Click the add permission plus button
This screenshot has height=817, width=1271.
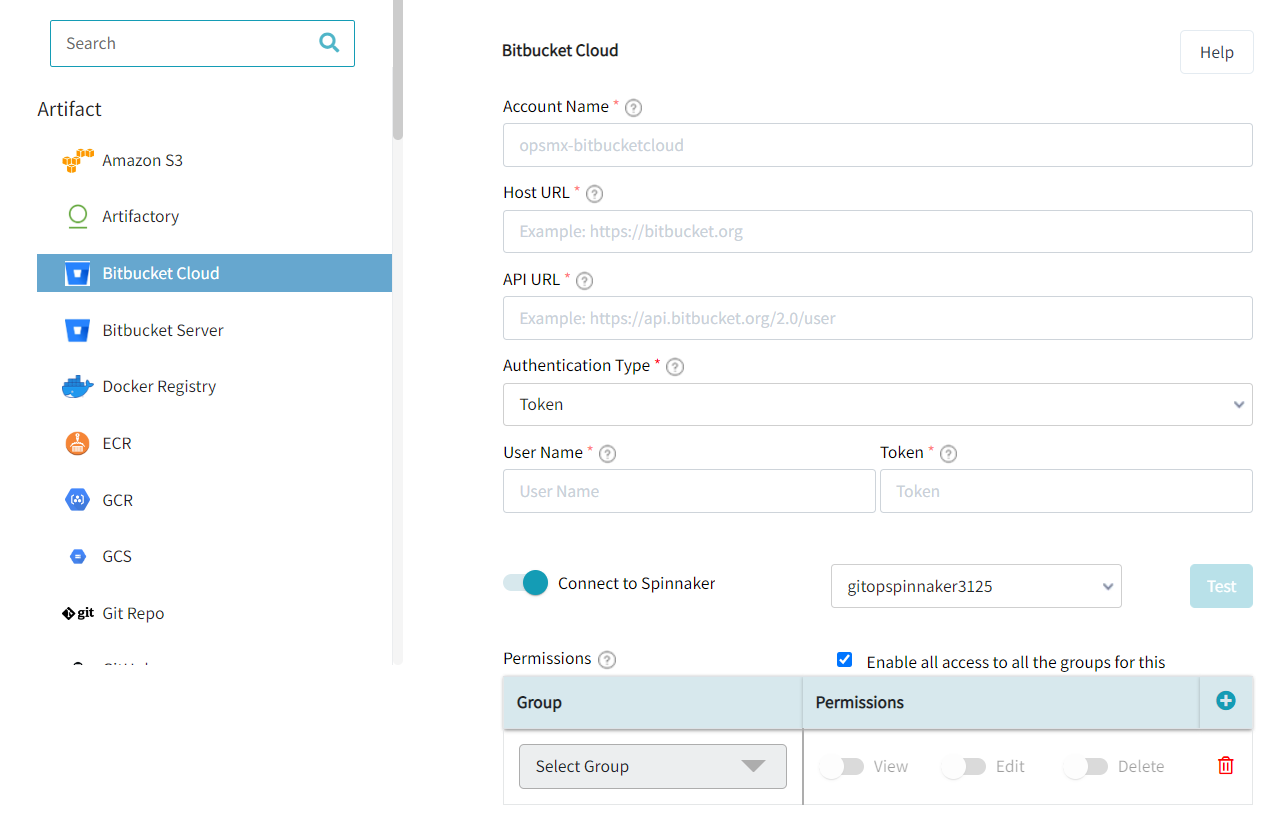pyautogui.click(x=1225, y=701)
